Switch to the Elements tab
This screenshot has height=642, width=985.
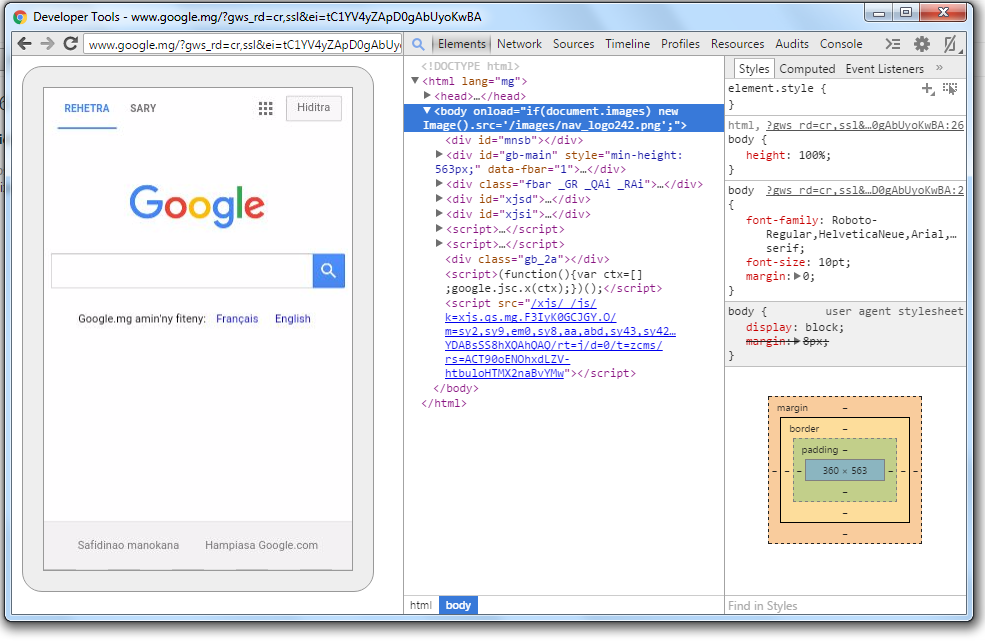tap(462, 44)
